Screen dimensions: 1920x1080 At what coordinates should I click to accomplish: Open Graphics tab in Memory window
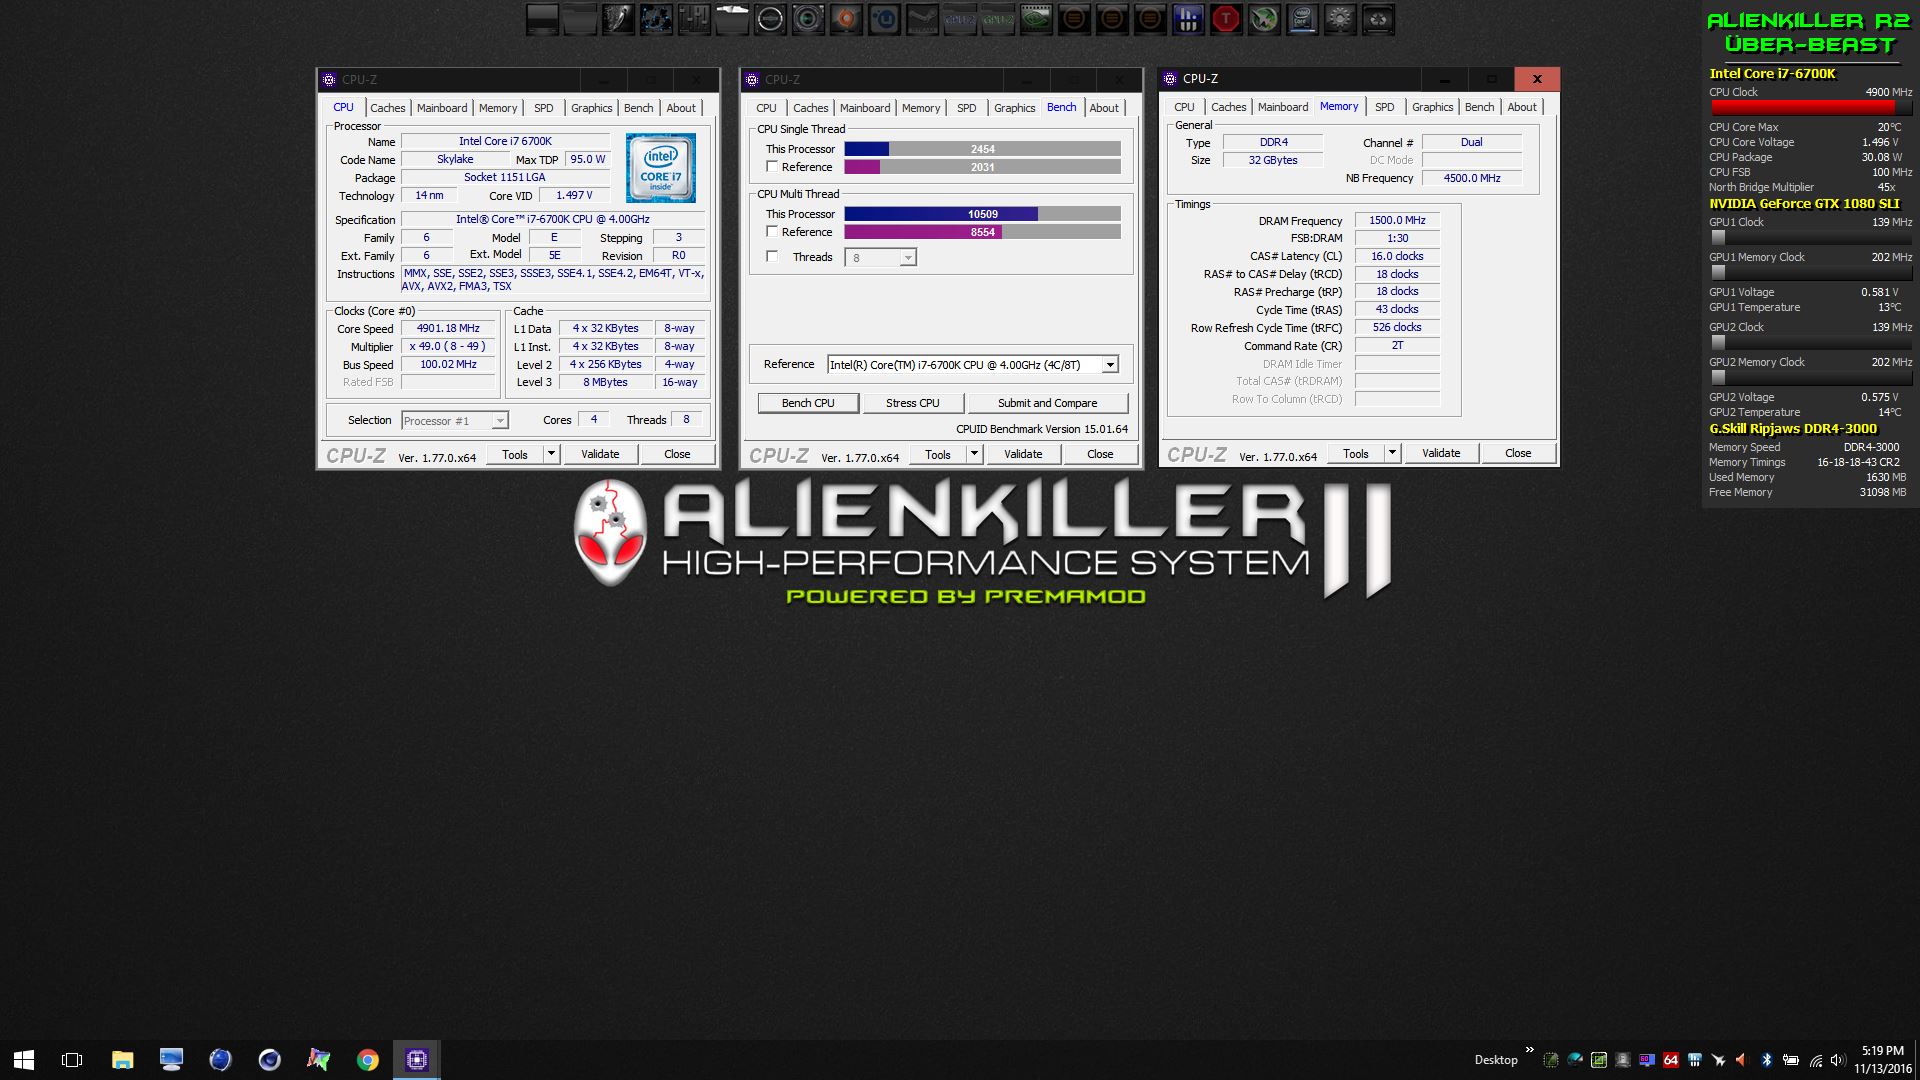pos(1432,107)
